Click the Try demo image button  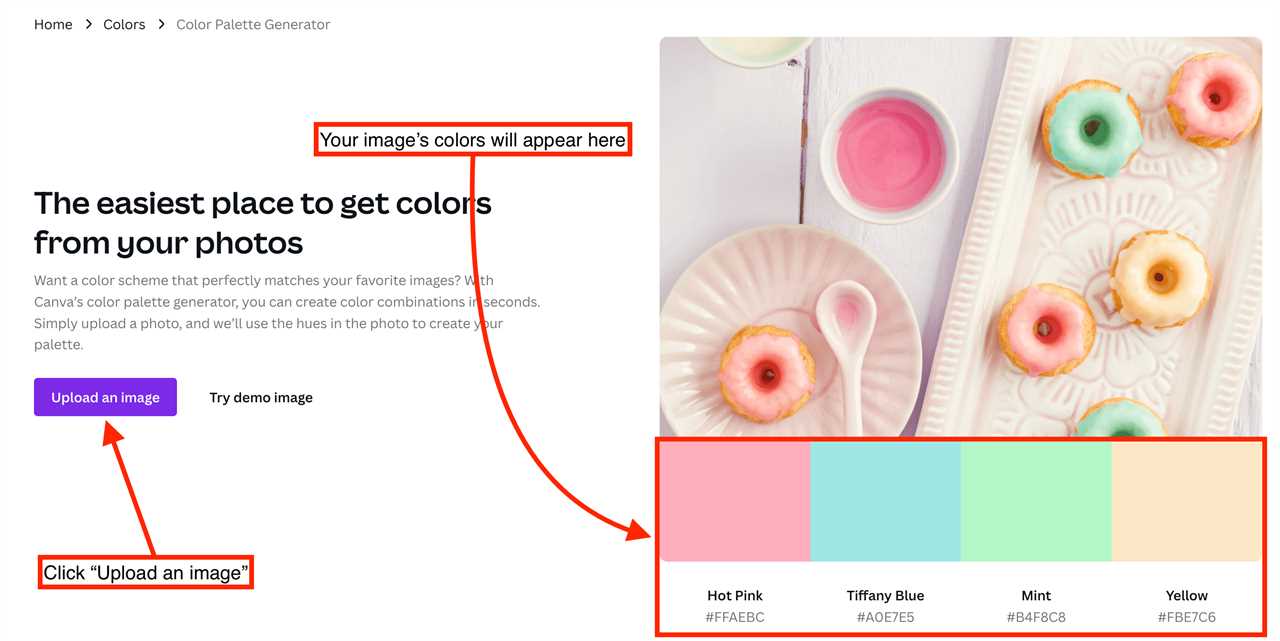click(x=261, y=397)
